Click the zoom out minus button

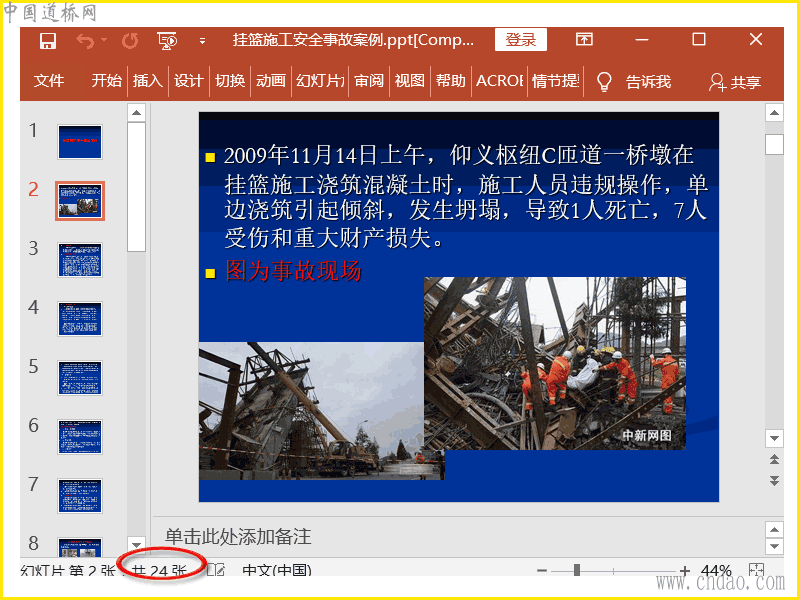tap(542, 570)
